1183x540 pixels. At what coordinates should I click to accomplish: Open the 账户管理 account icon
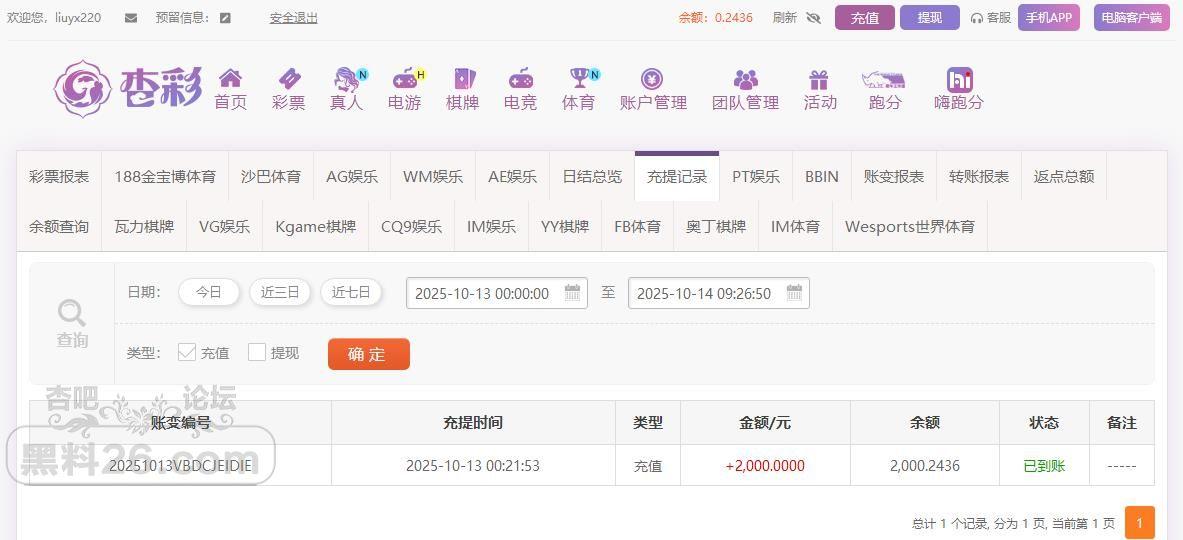pos(652,79)
